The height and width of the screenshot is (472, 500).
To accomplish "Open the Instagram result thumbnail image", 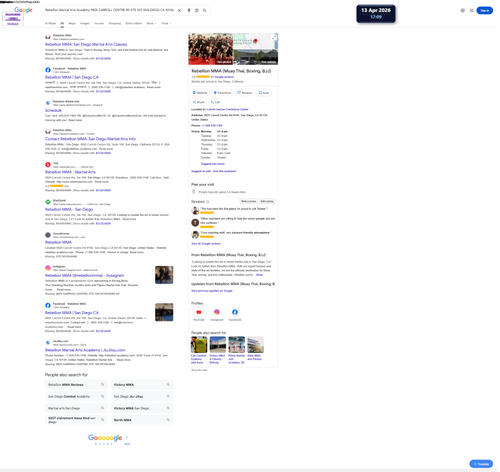I will (165, 276).
